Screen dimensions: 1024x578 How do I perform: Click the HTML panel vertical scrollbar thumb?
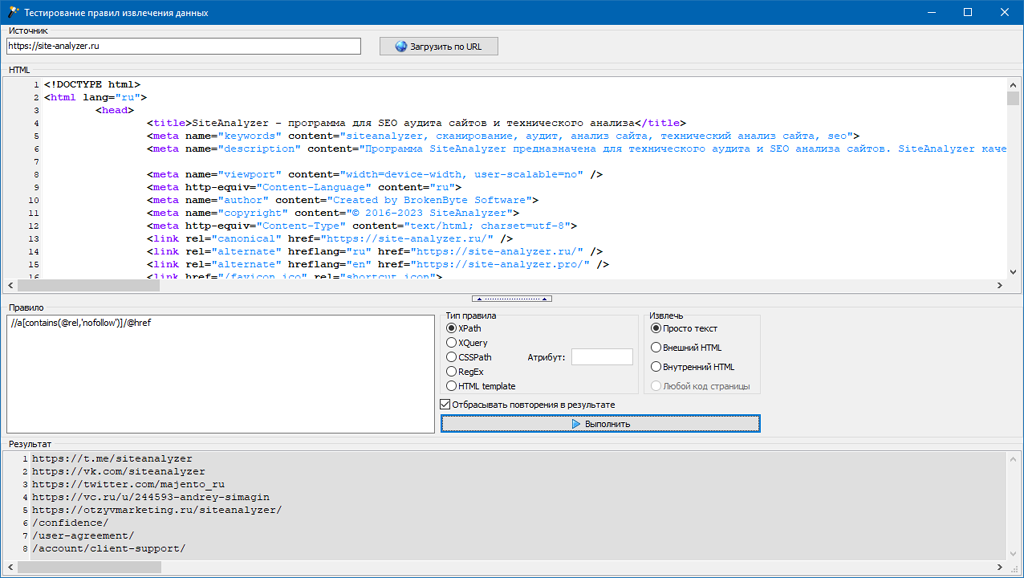(1013, 98)
